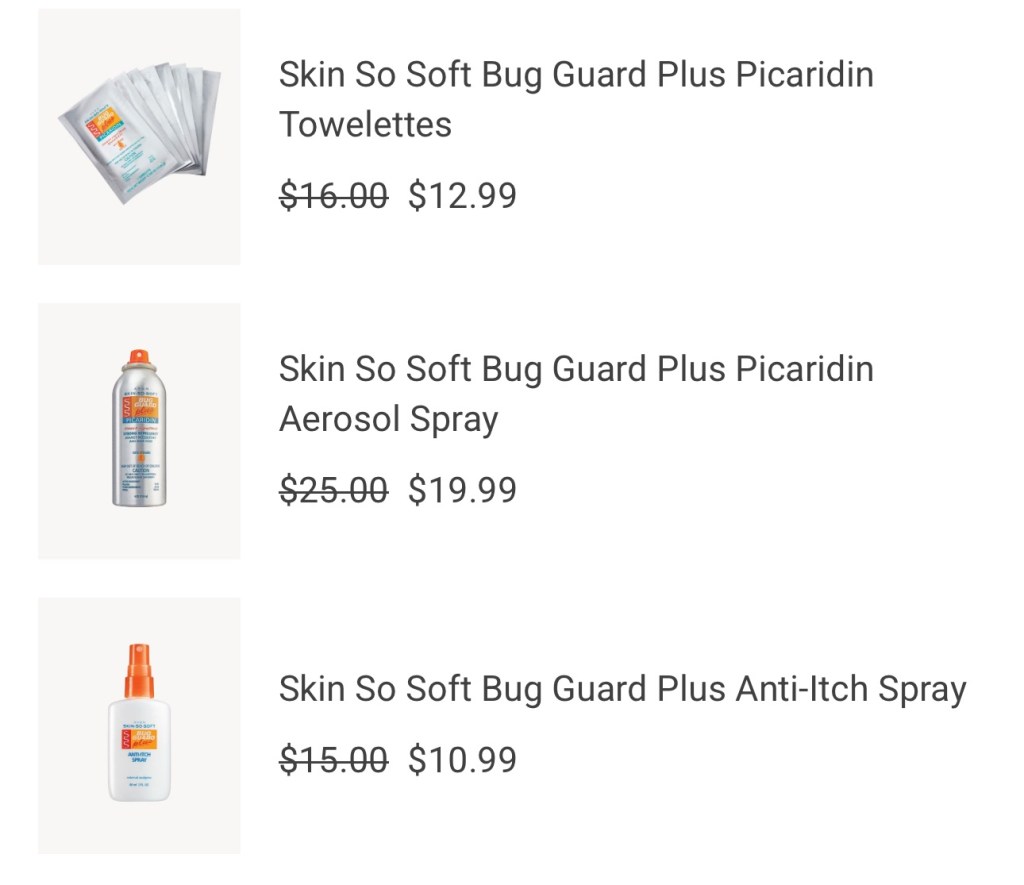The image size is (1024, 885).
Task: Click the crossed-out $15.00 original price
Action: pos(333,760)
